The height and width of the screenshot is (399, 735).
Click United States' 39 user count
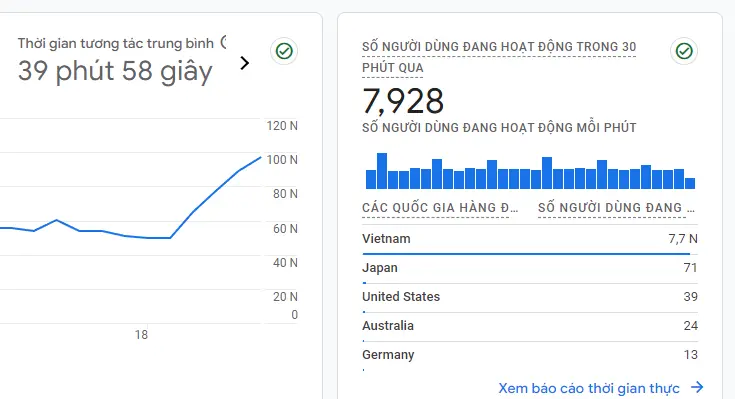click(x=690, y=297)
